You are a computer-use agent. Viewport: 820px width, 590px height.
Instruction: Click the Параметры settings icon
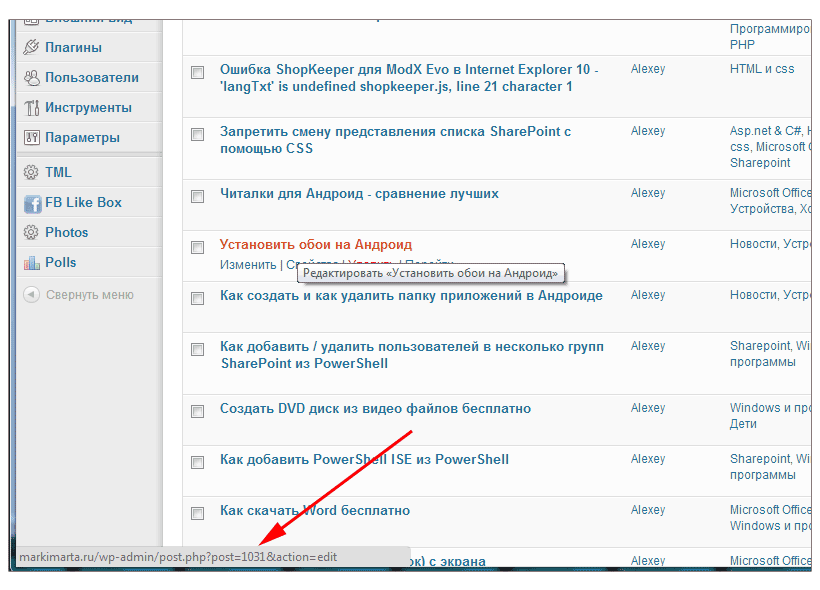coord(31,138)
